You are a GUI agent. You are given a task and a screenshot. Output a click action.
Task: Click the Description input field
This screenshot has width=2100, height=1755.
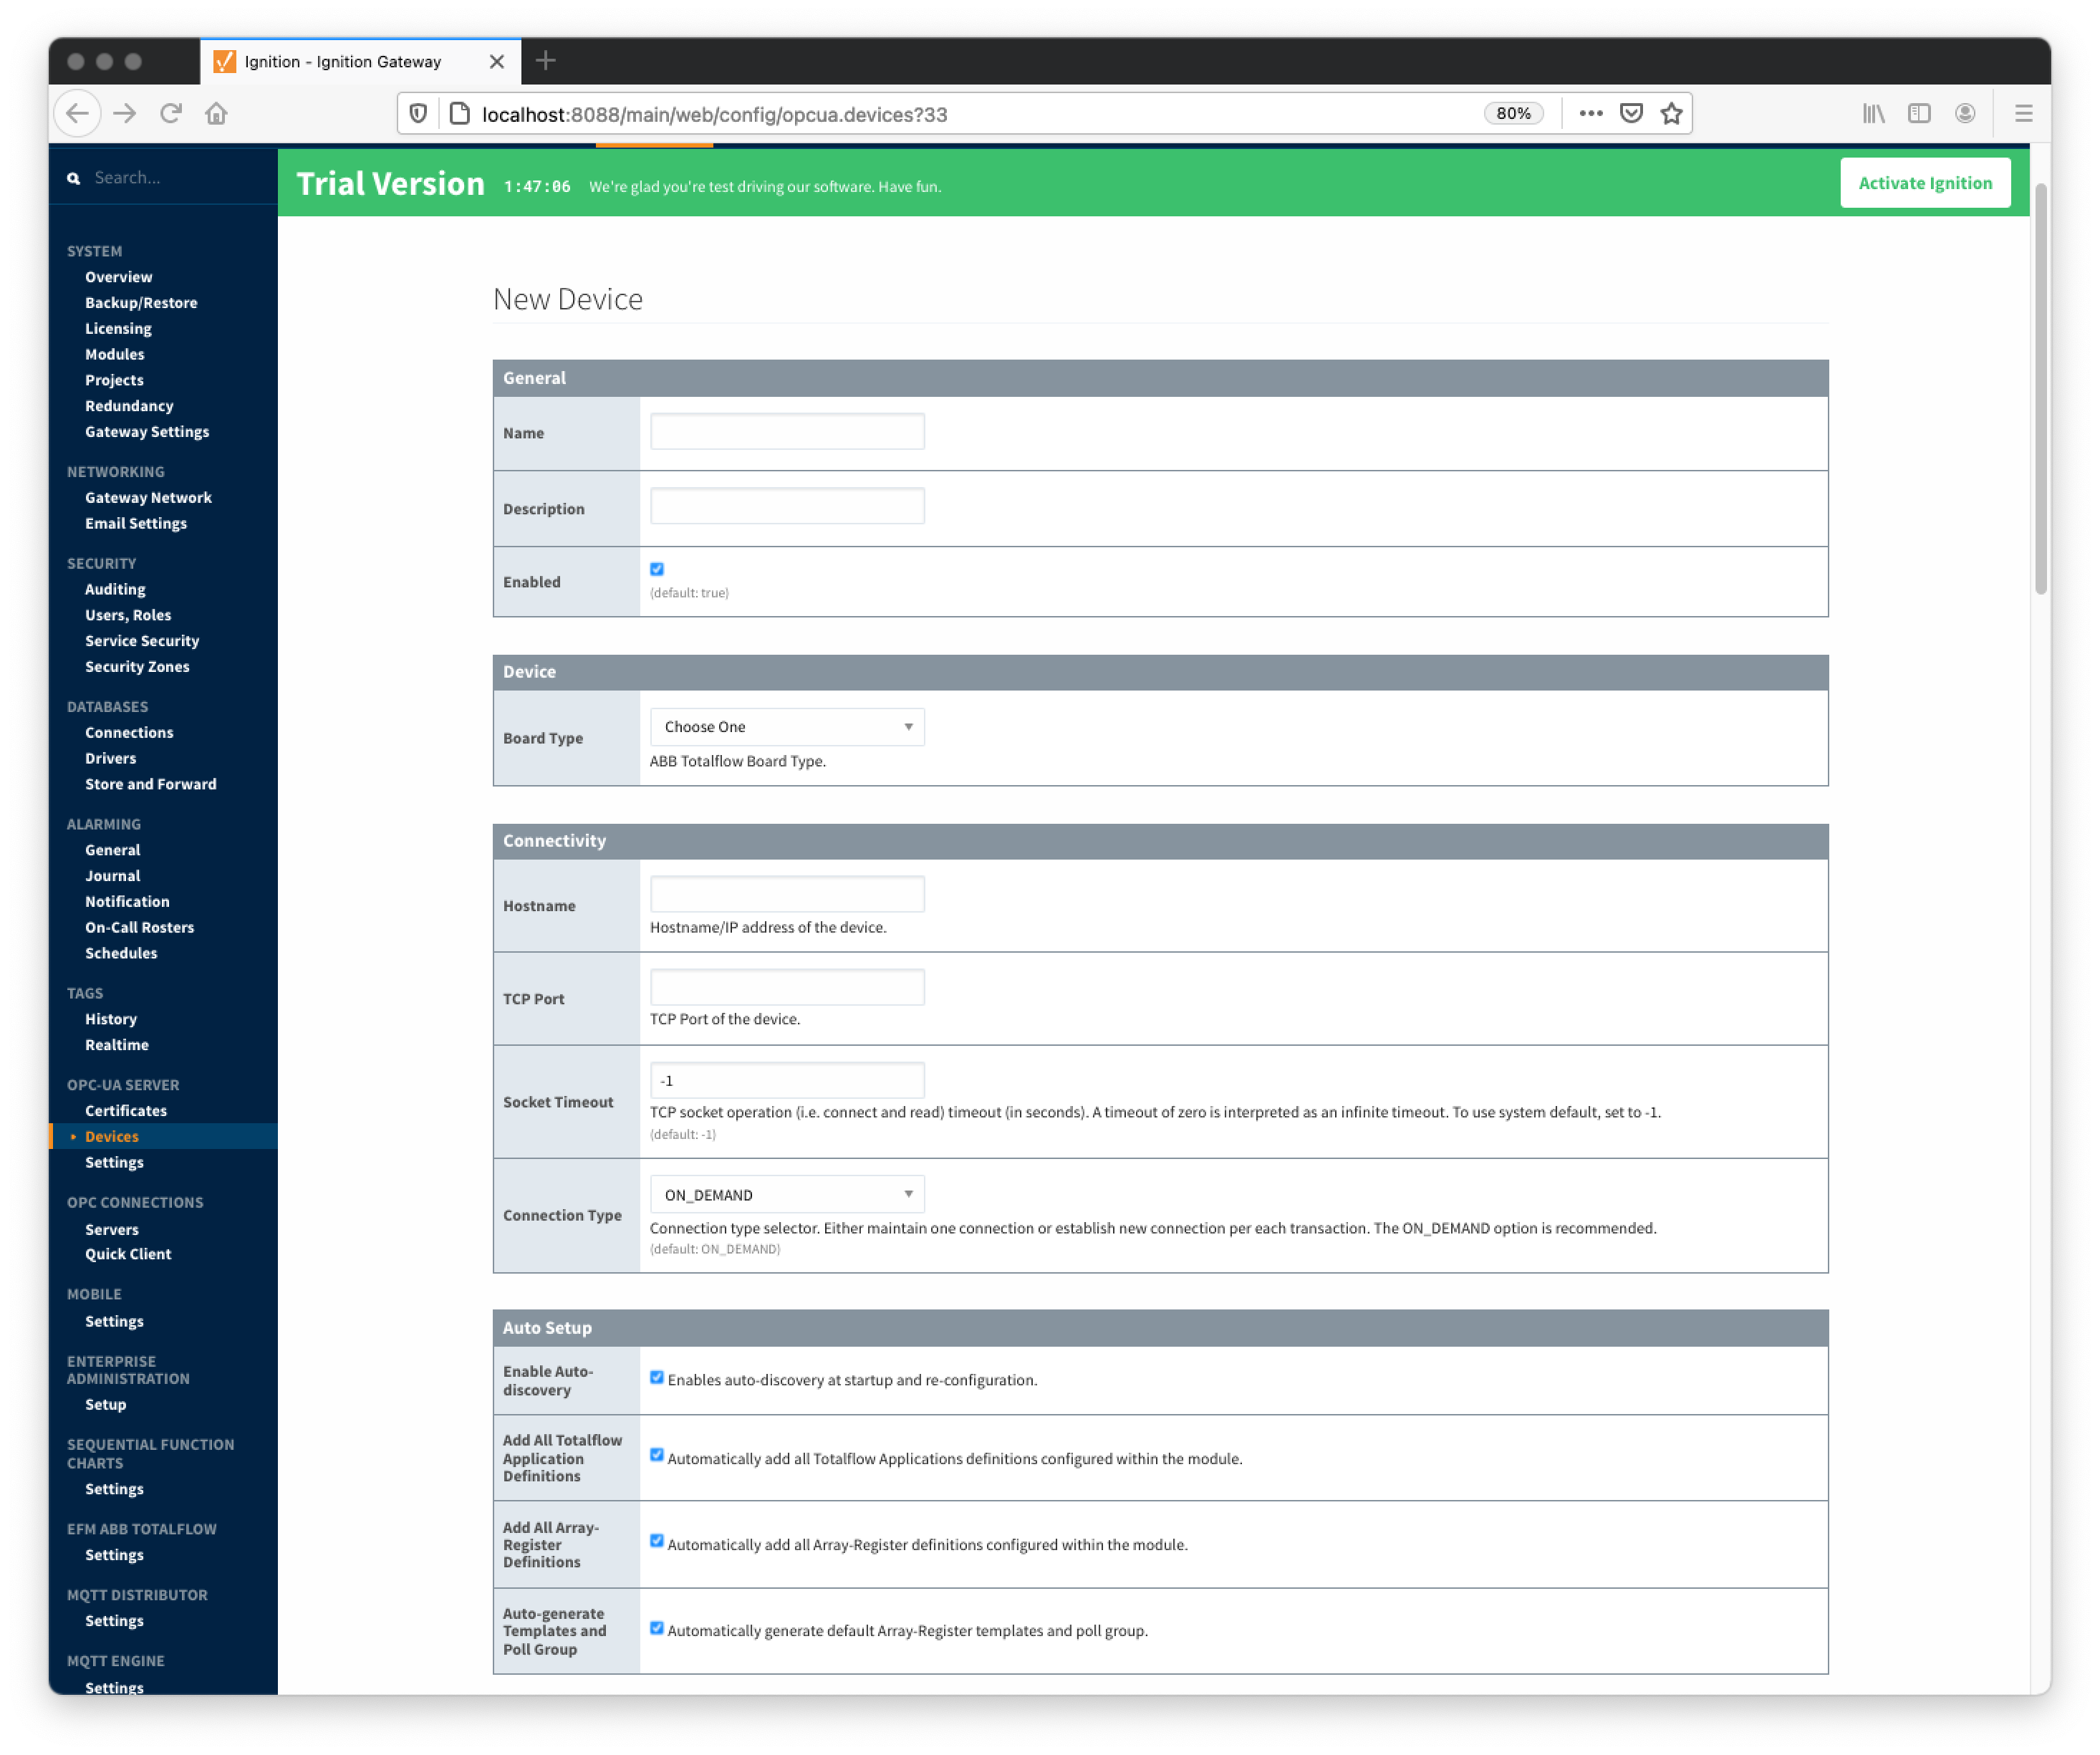click(x=787, y=506)
